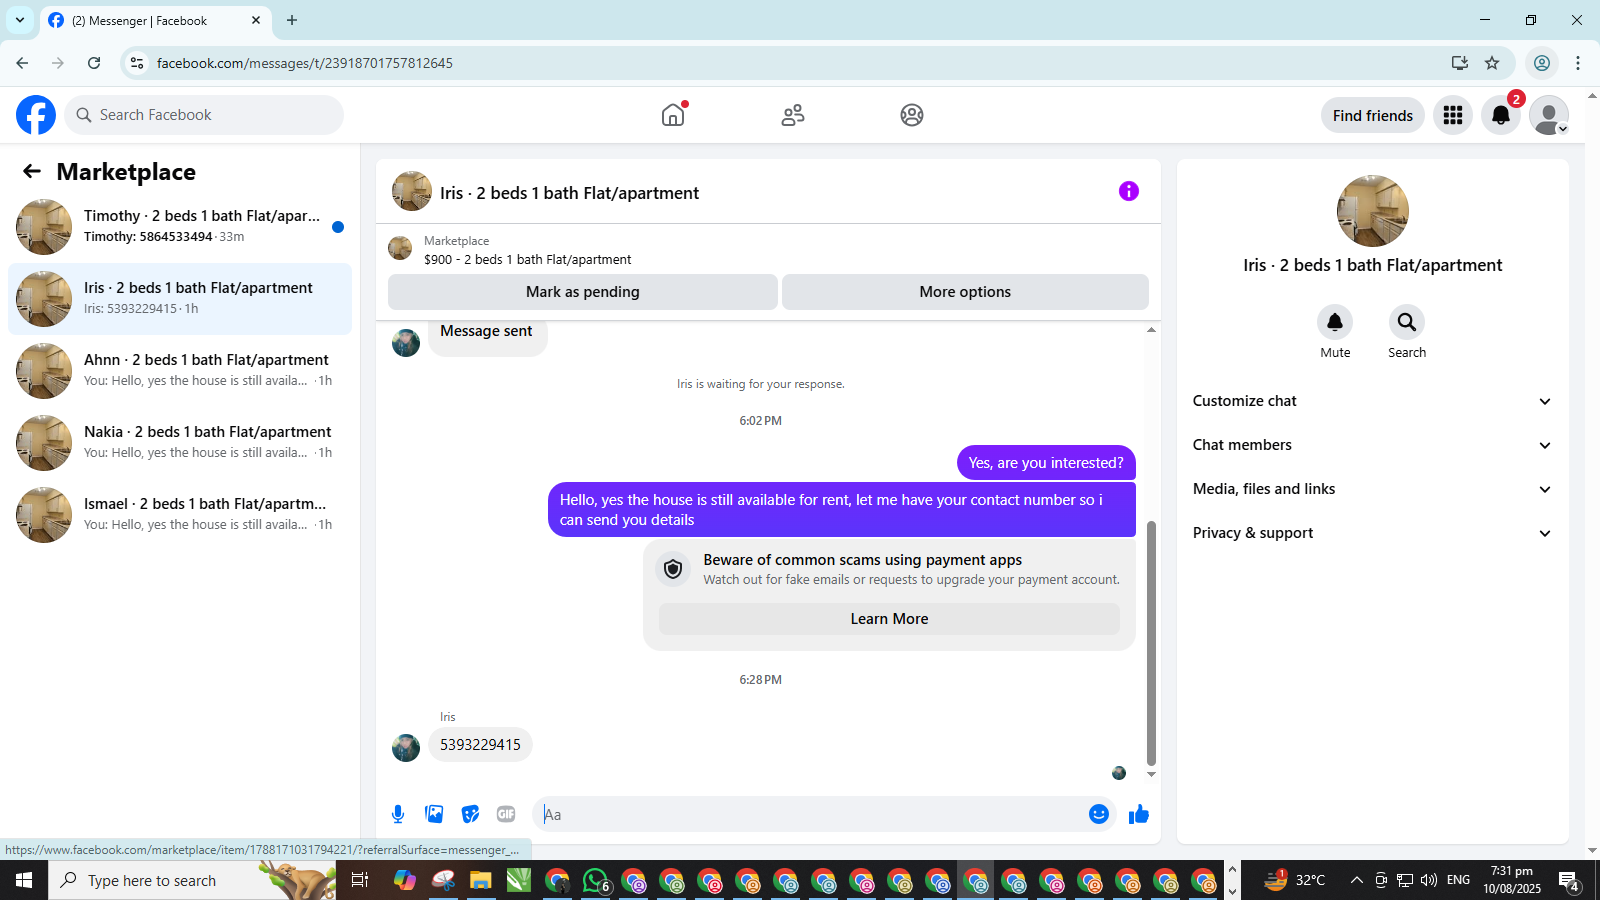Expand Media, files and links section
Image resolution: width=1600 pixels, height=900 pixels.
1372,489
